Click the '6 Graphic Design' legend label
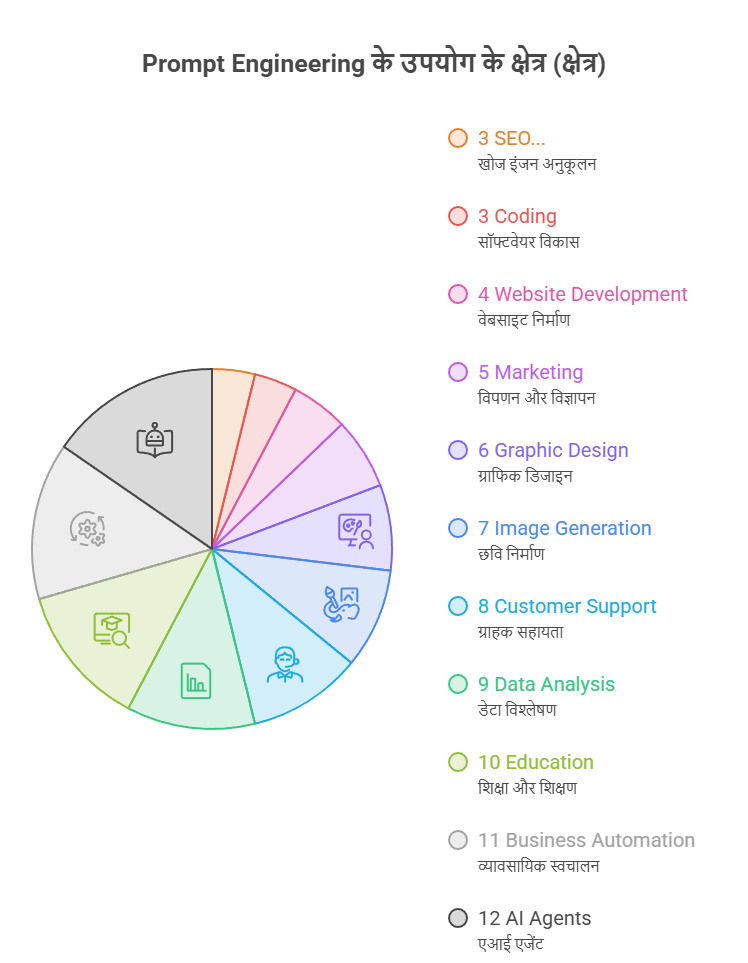The height and width of the screenshot is (963, 748). pos(553,450)
